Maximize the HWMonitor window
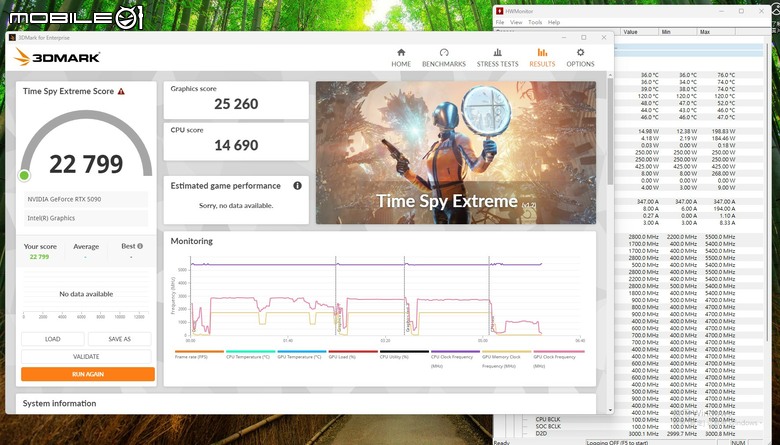 coord(741,11)
